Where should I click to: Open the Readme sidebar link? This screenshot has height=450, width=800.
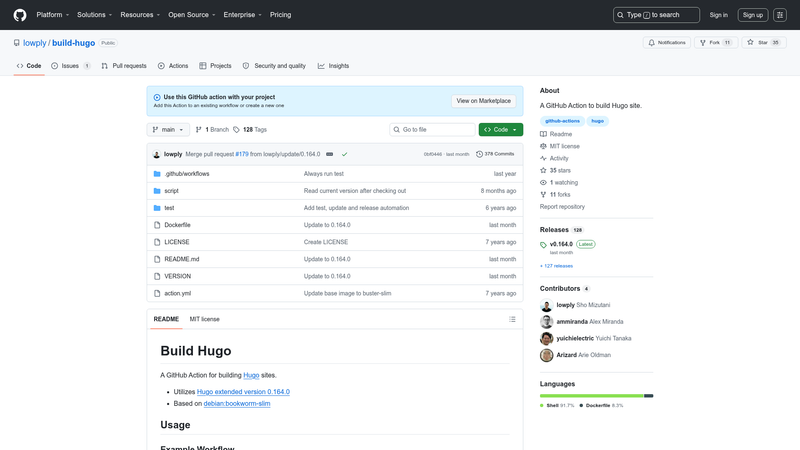pyautogui.click(x=561, y=134)
